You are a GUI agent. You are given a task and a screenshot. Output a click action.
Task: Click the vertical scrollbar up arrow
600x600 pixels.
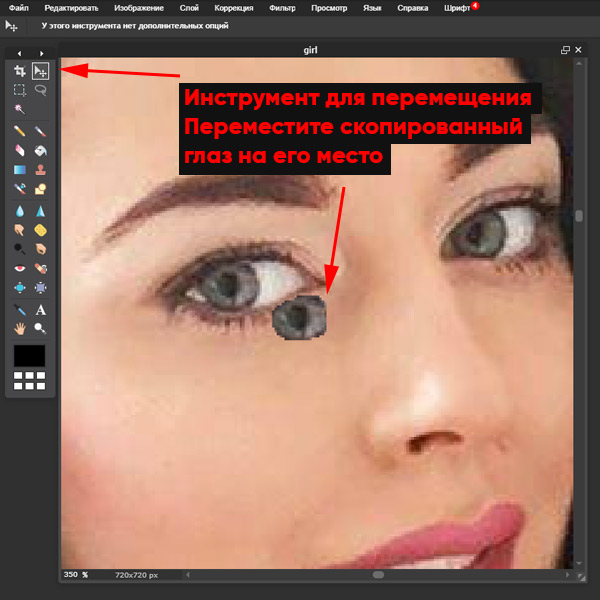pyautogui.click(x=579, y=63)
